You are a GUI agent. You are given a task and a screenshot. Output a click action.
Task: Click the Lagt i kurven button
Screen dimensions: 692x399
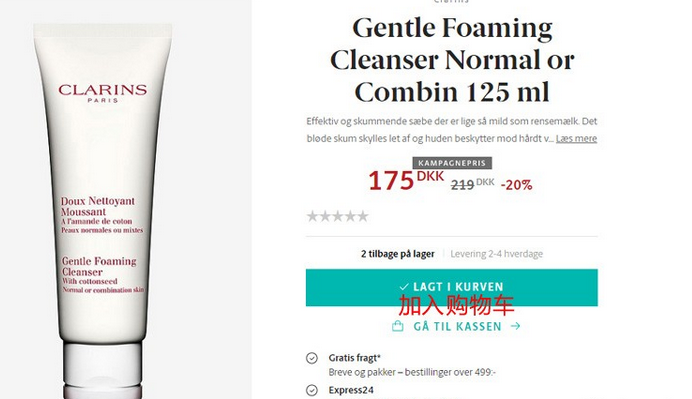(x=451, y=287)
